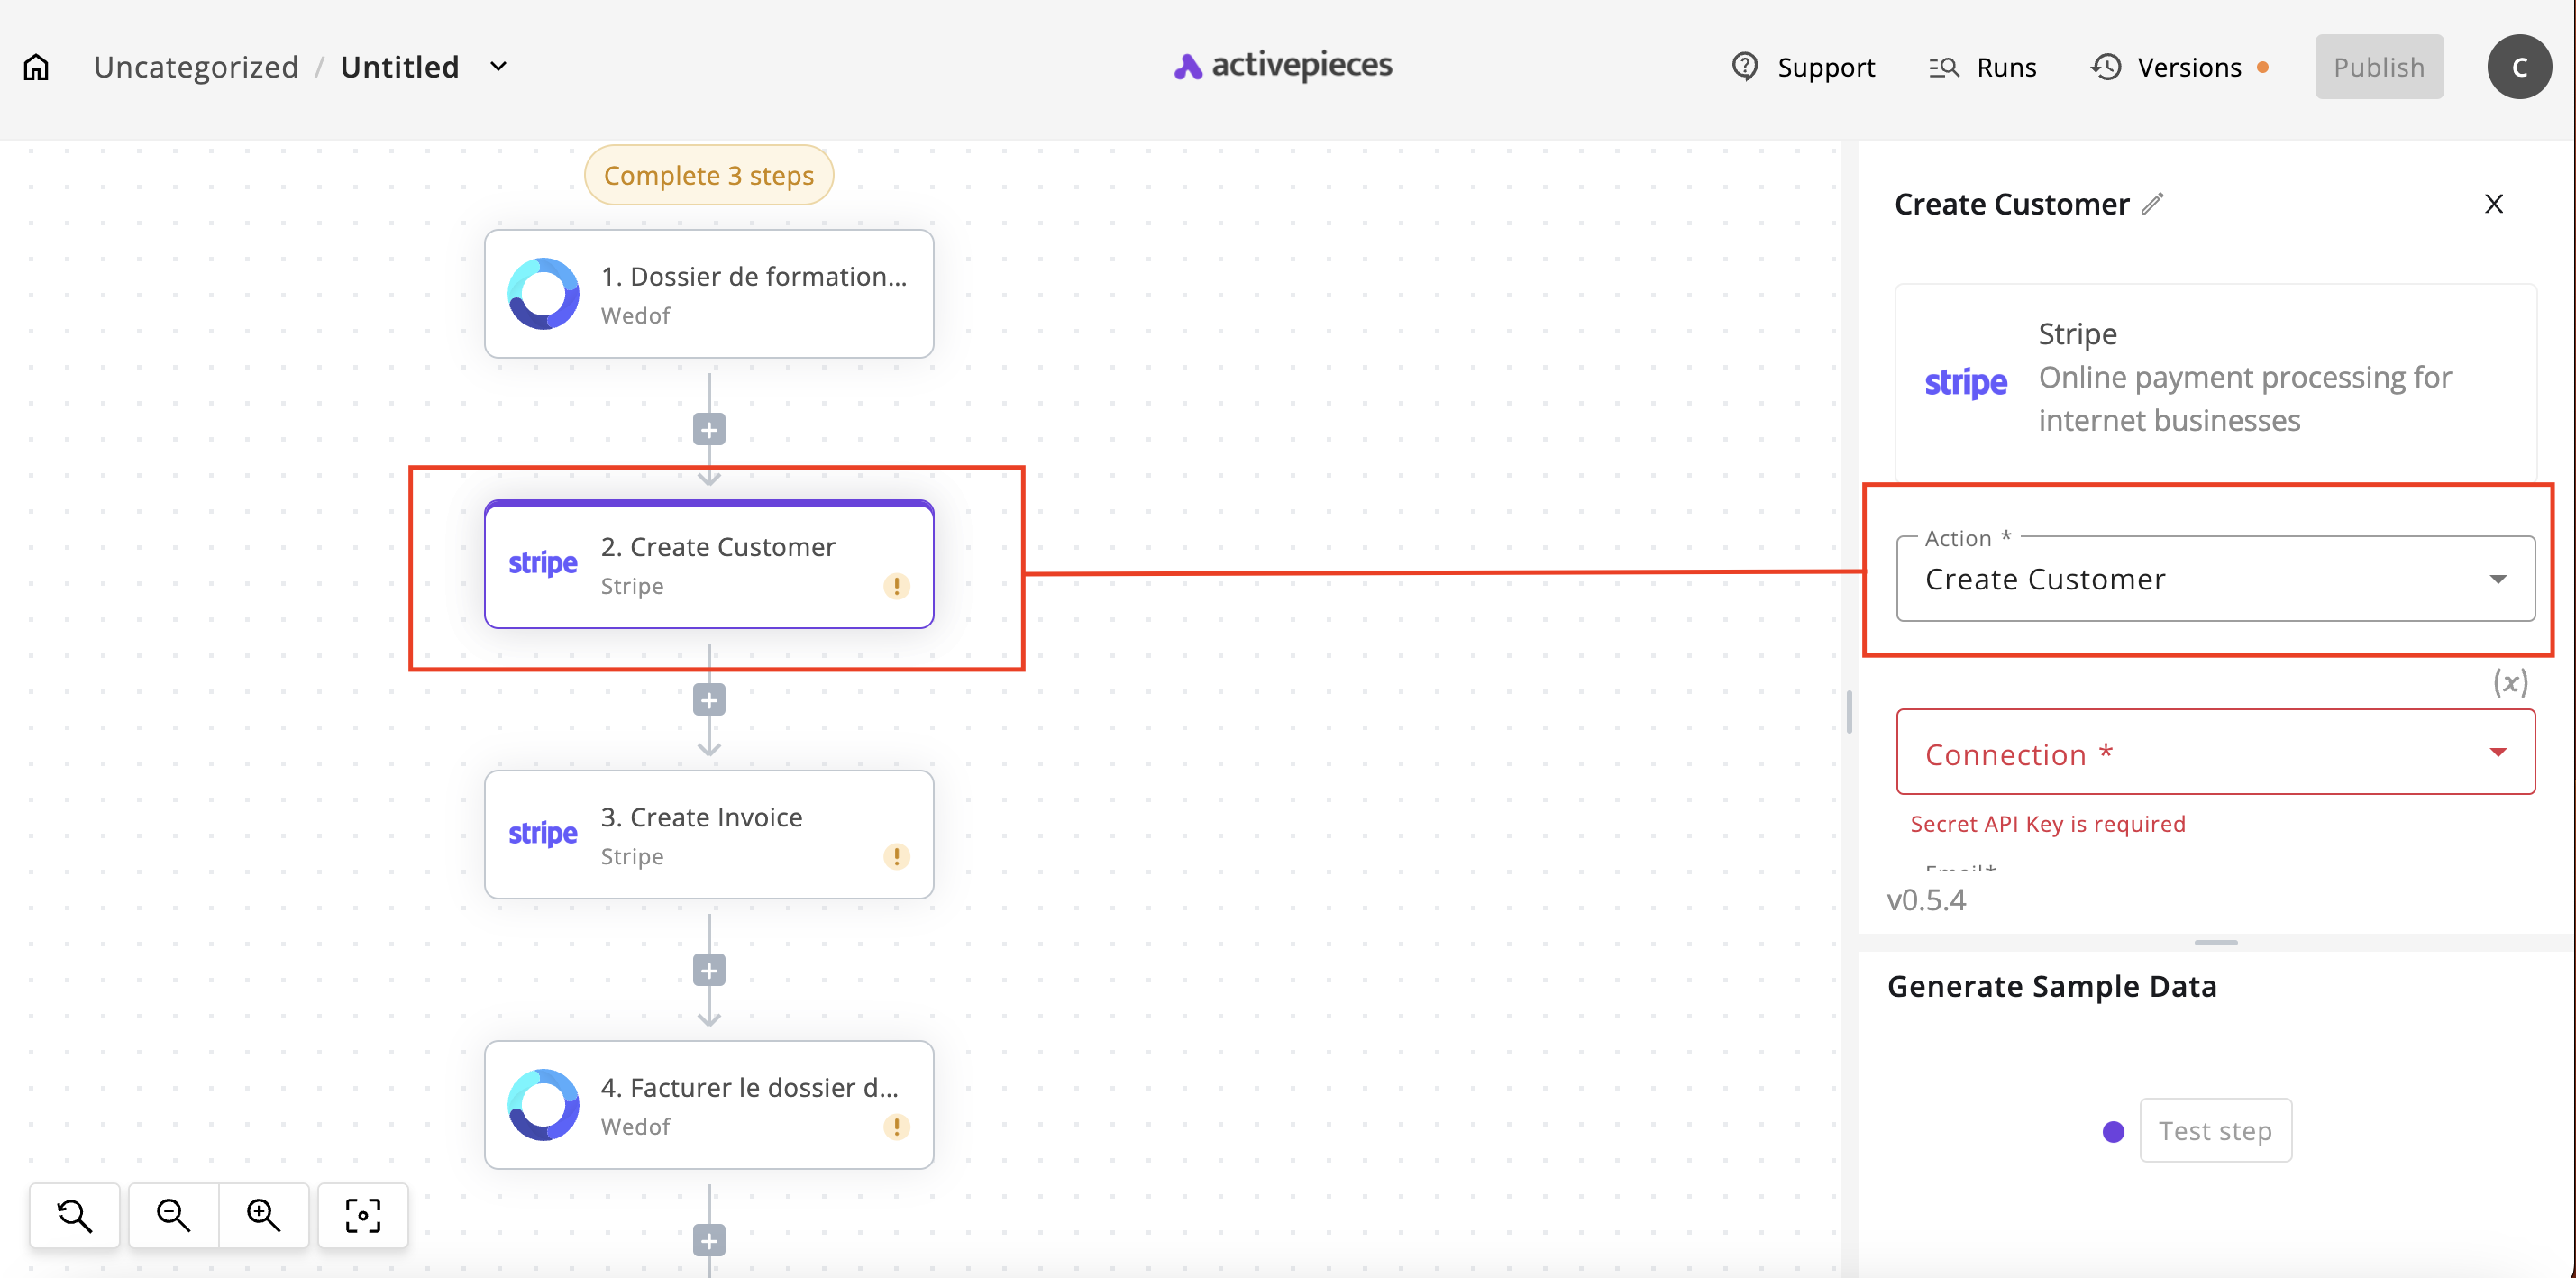This screenshot has width=2576, height=1278.
Task: Open the Action dropdown
Action: [2214, 579]
